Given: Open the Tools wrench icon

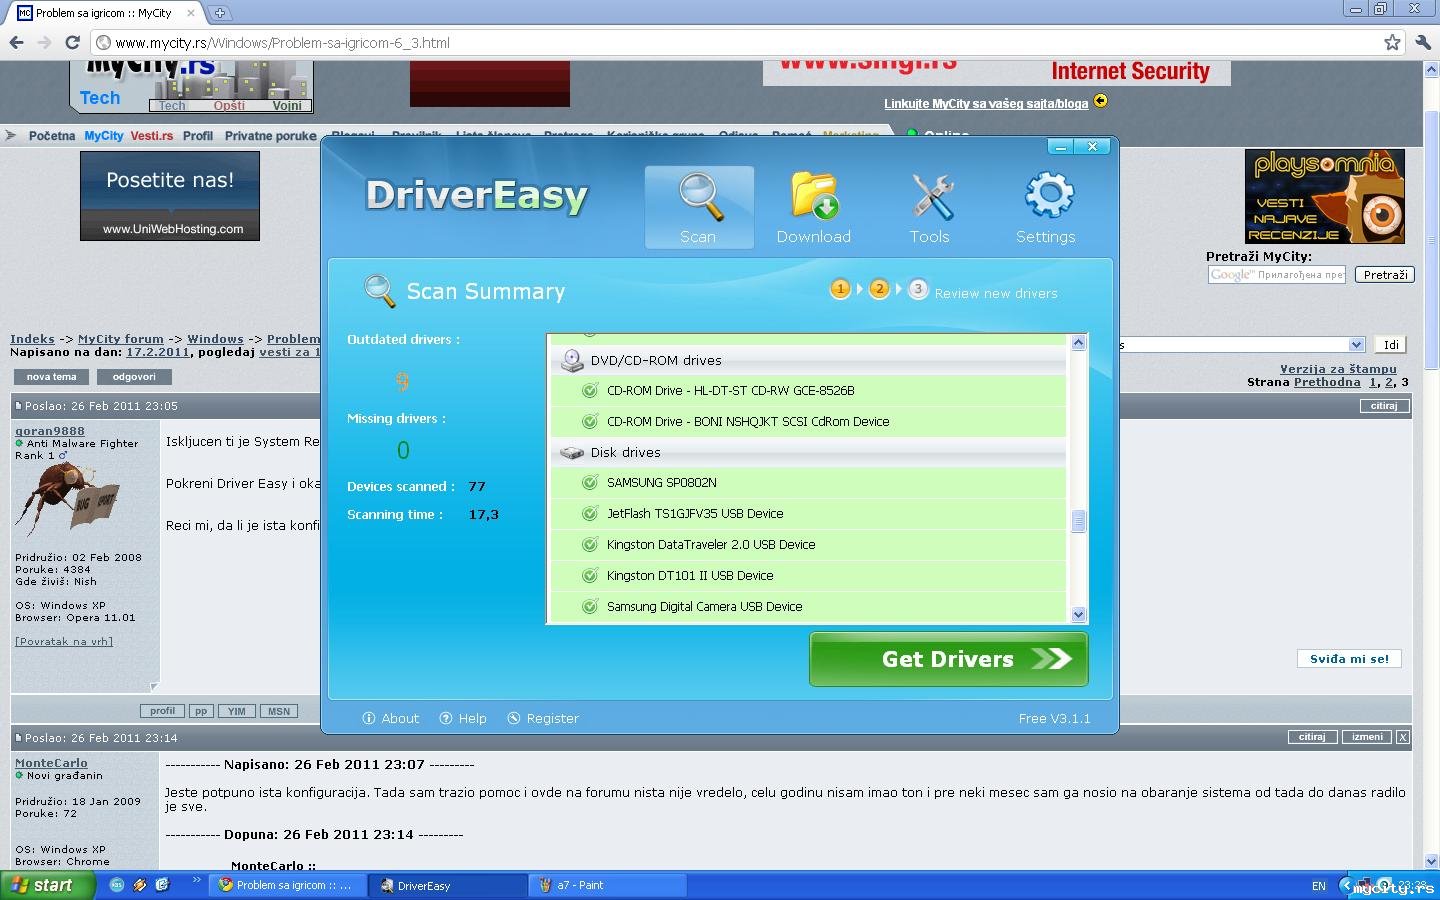Looking at the screenshot, I should [930, 196].
